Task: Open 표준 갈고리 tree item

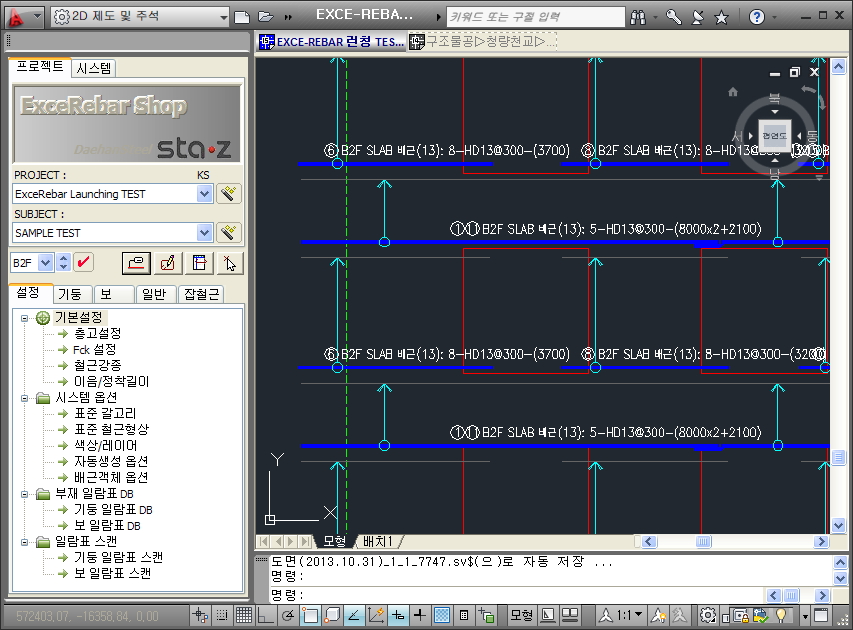Action: [105, 413]
